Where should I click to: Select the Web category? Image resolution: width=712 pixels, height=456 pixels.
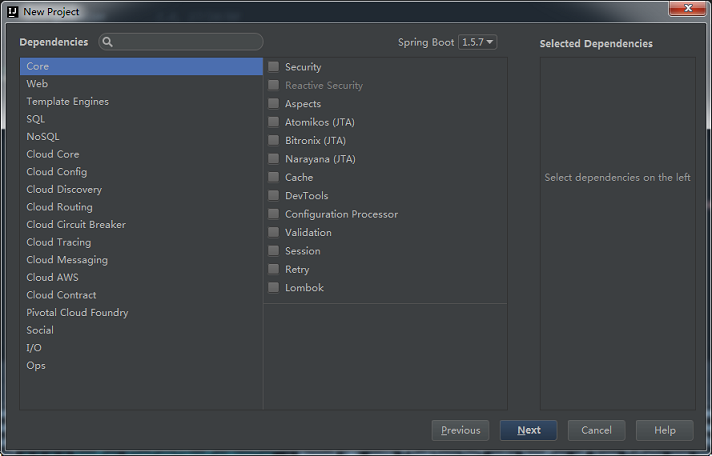pos(141,84)
